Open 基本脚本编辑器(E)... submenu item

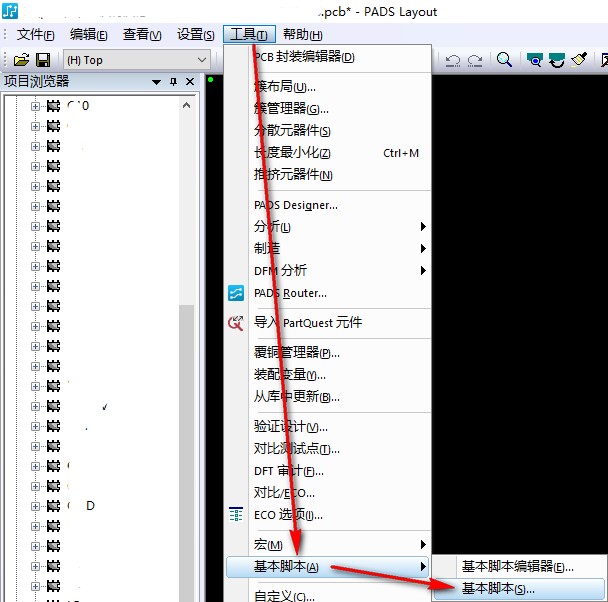coord(520,567)
